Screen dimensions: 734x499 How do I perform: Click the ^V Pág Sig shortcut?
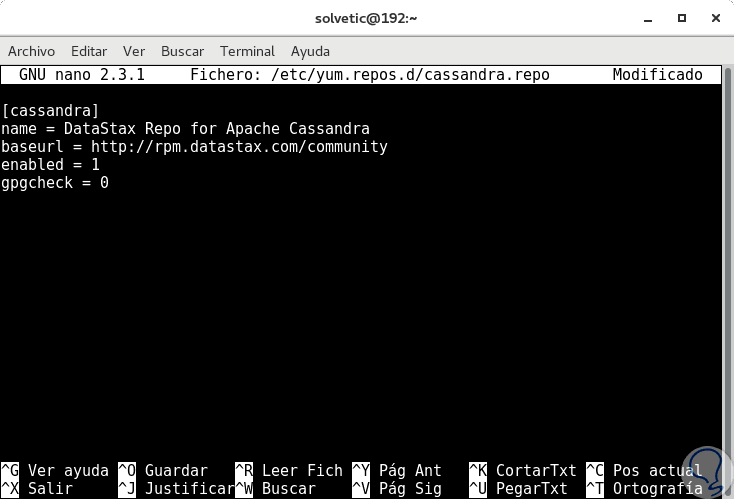click(396, 489)
